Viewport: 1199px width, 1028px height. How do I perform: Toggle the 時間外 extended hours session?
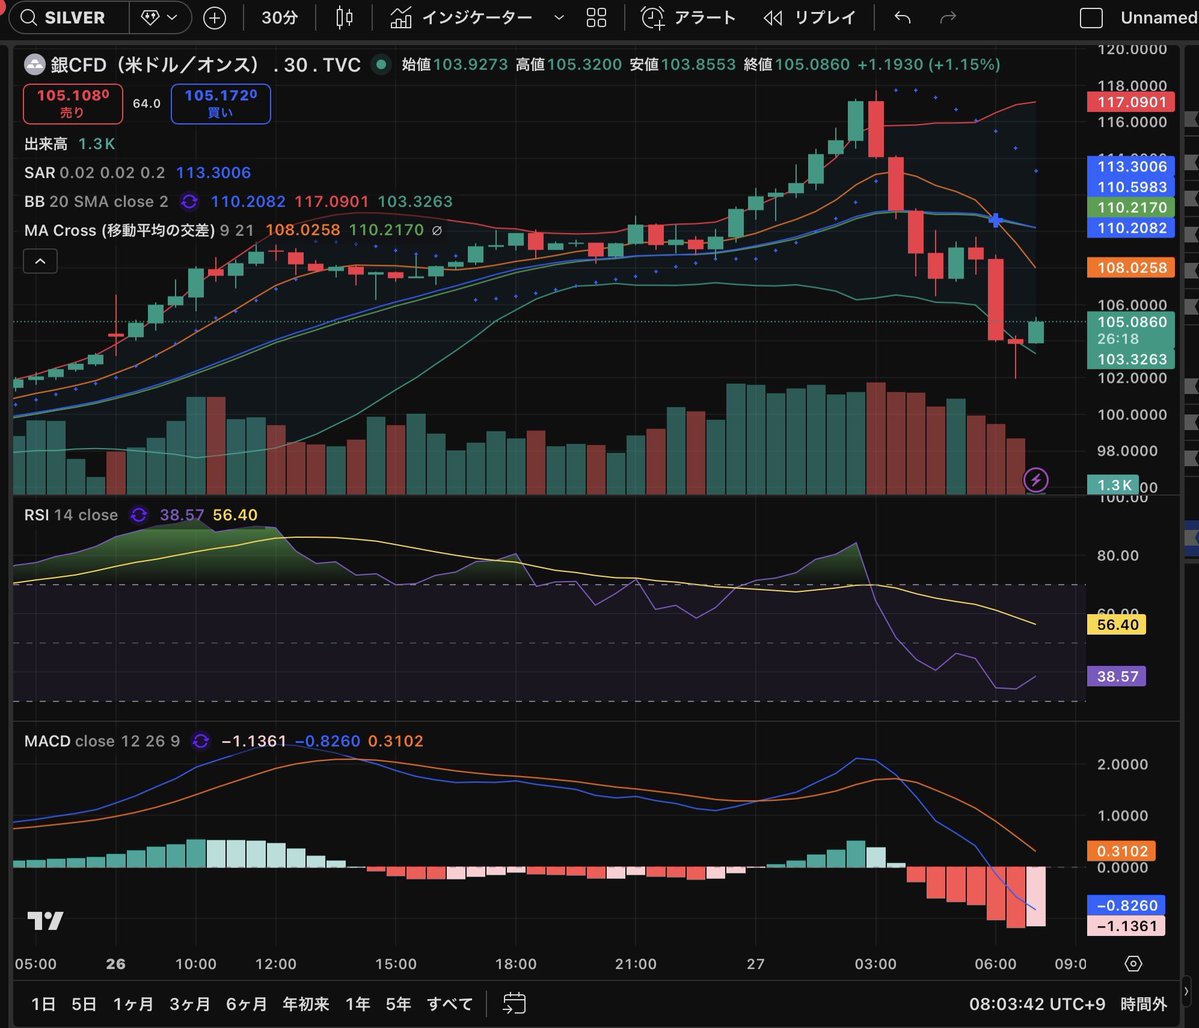pyautogui.click(x=1144, y=1004)
